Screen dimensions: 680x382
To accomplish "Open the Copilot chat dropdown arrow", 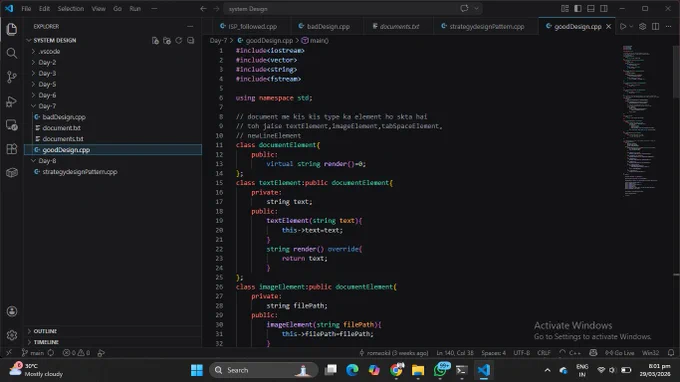I will 476,8.
